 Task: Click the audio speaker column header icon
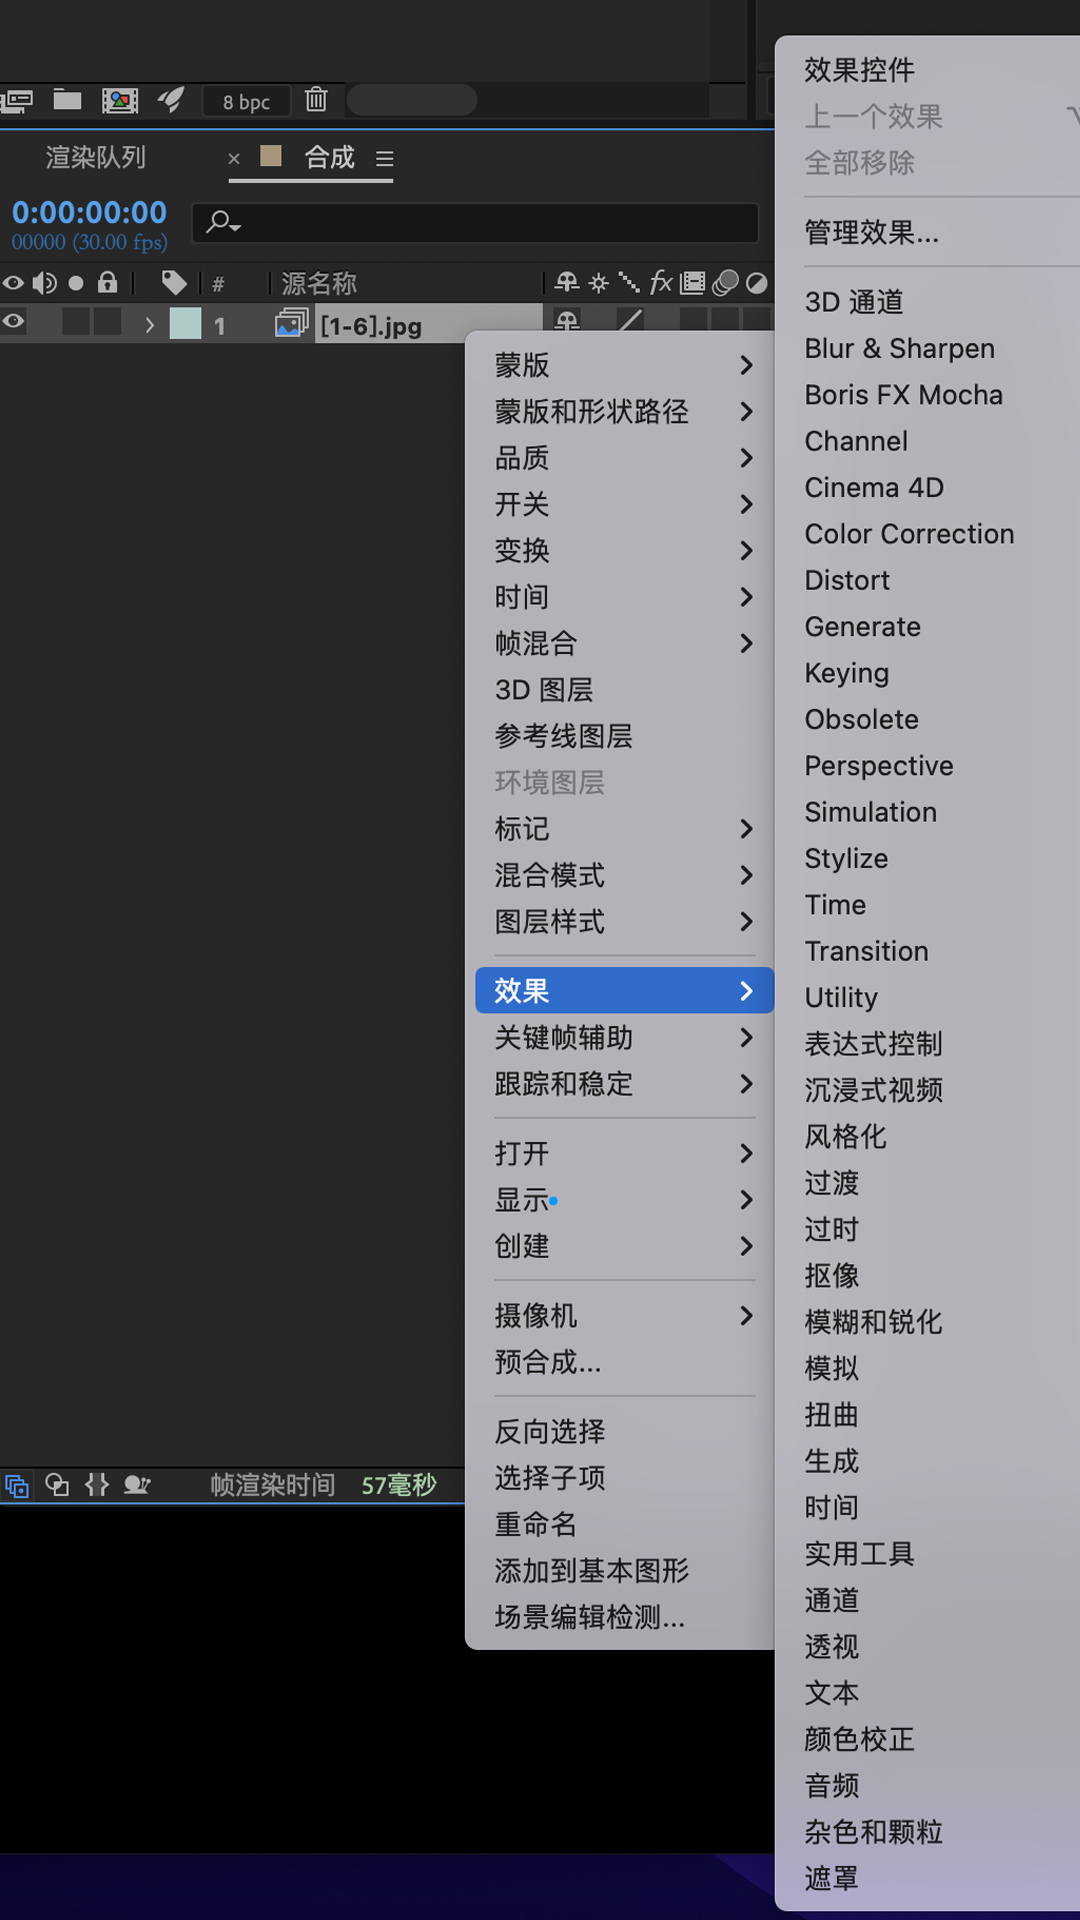pyautogui.click(x=44, y=283)
